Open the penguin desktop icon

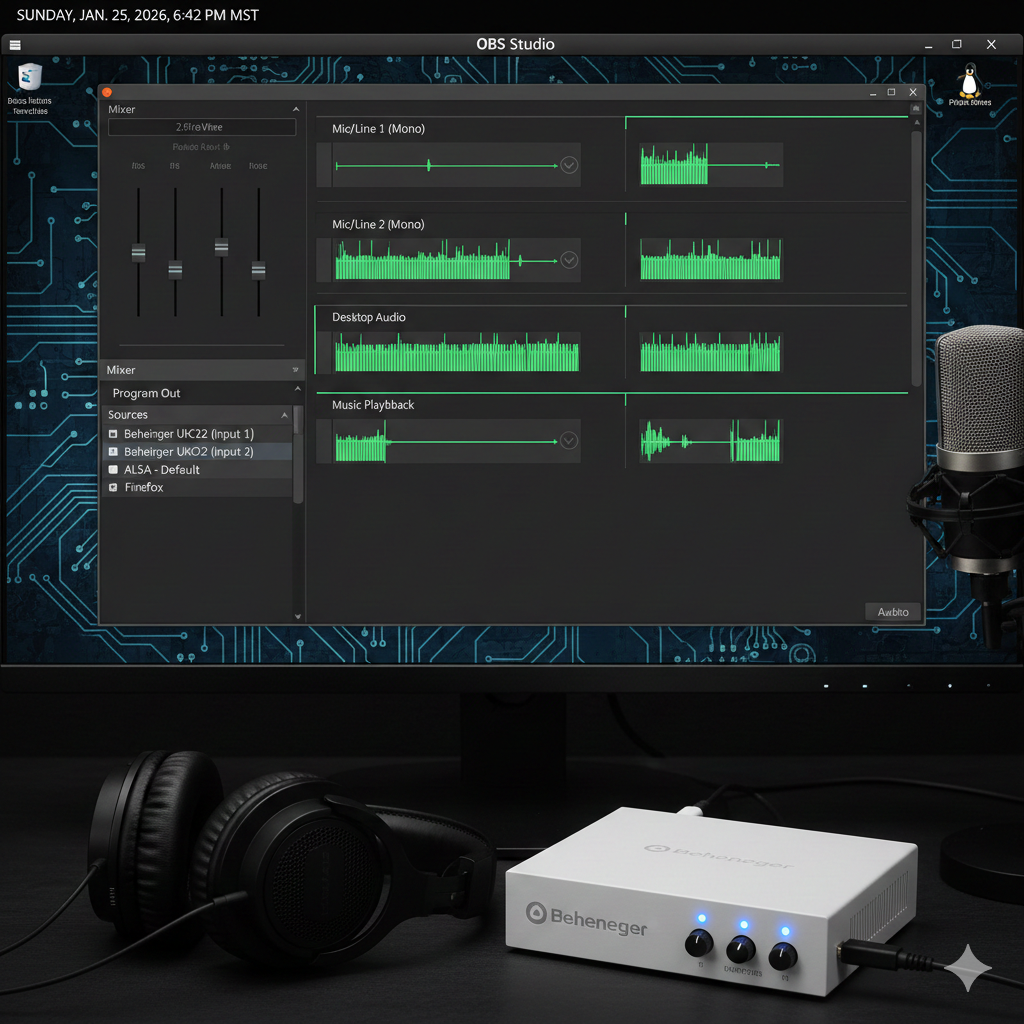tap(968, 80)
